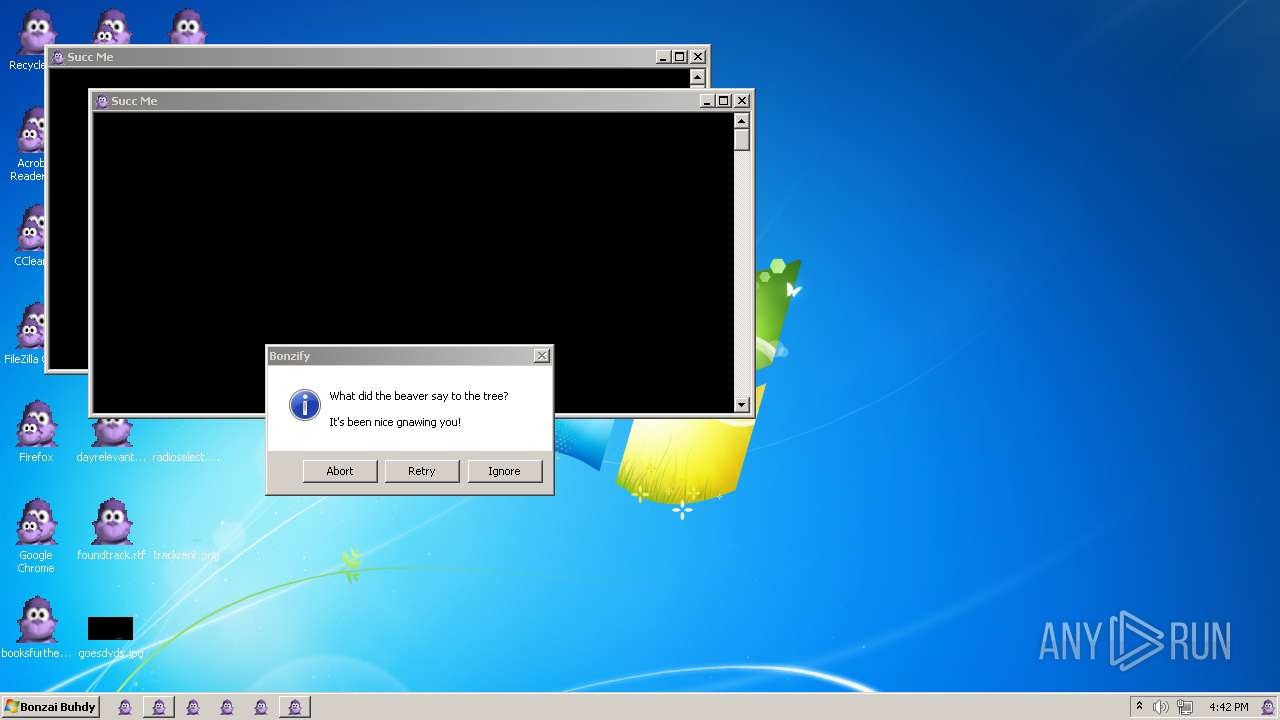Close the front Succ Me window
The height and width of the screenshot is (720, 1280).
coord(742,101)
